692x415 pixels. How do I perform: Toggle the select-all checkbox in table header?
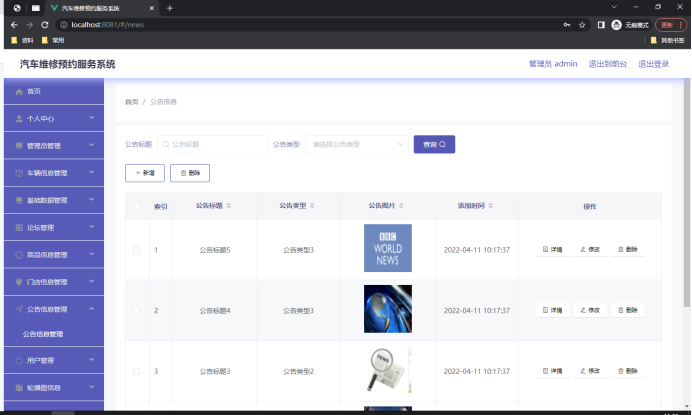137,206
